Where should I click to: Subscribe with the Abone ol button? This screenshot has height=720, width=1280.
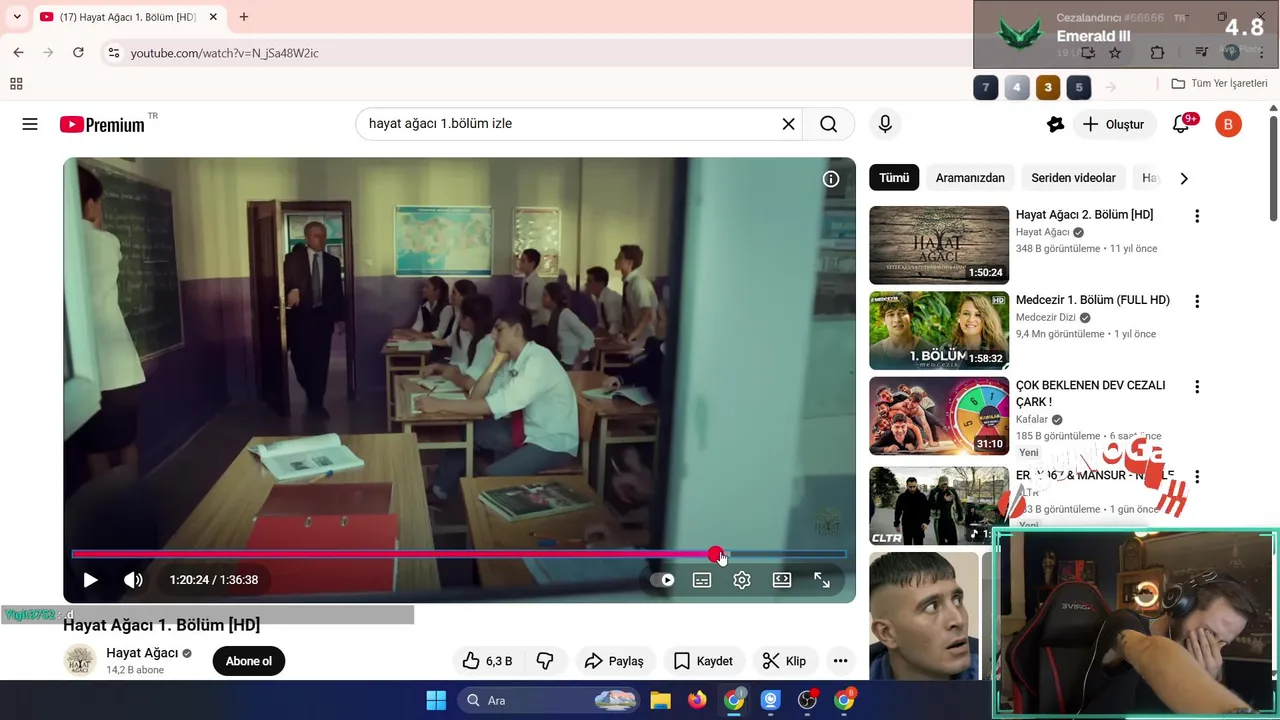pos(249,661)
